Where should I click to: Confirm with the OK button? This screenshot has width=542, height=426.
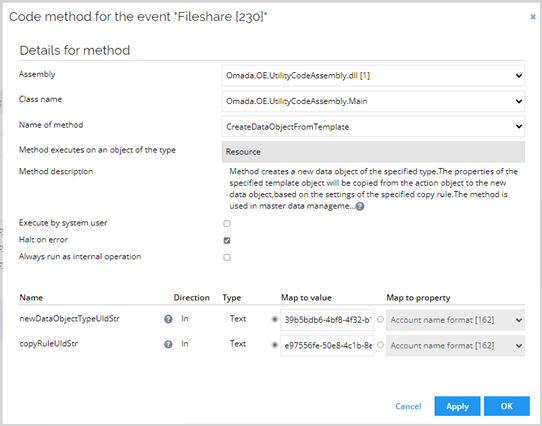point(507,406)
